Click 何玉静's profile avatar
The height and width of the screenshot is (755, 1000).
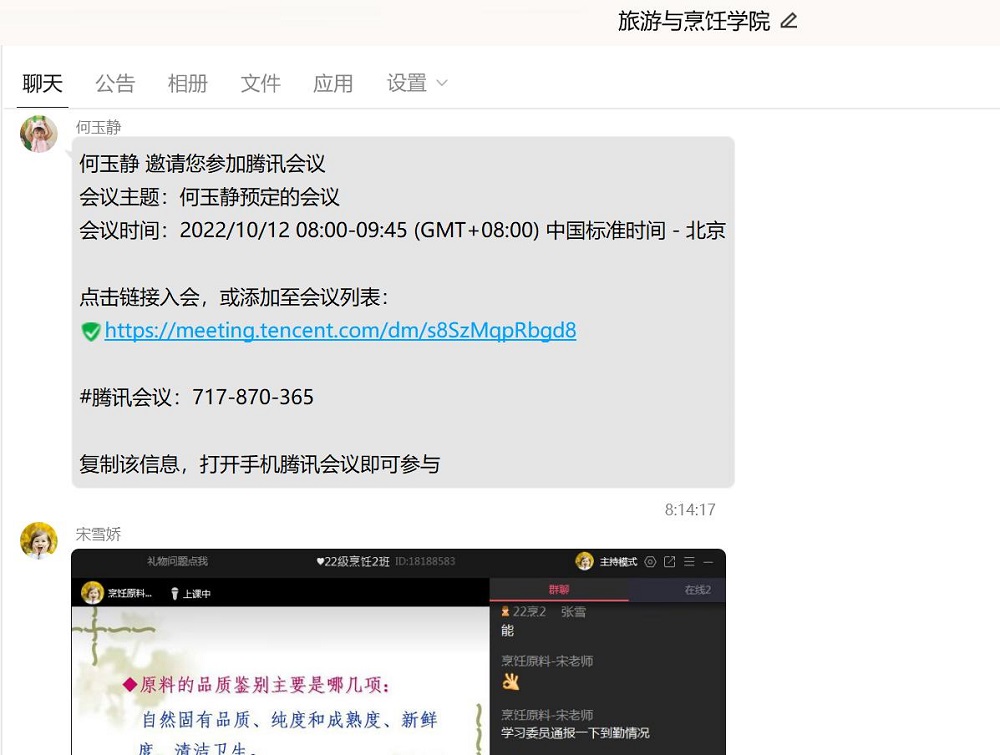pos(39,134)
